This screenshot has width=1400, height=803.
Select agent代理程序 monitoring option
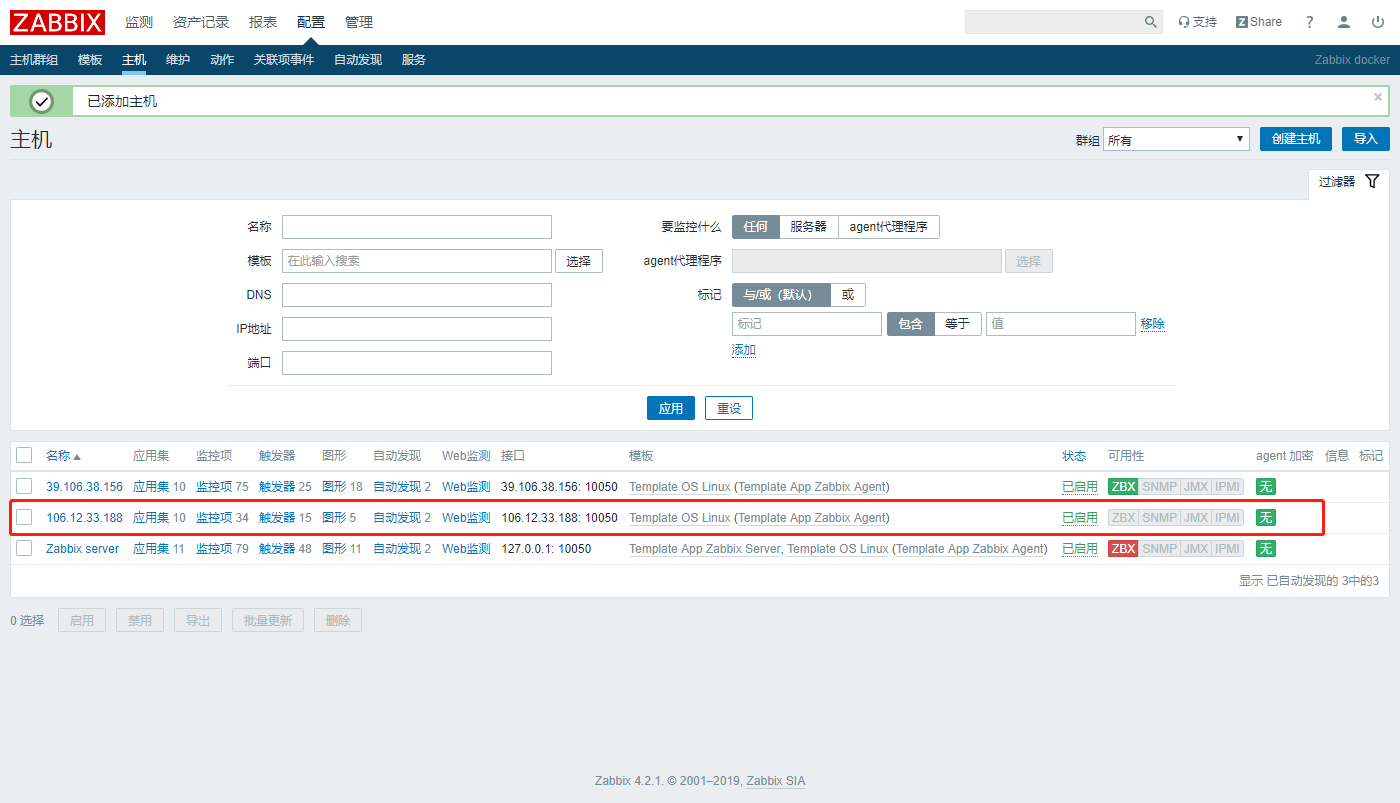point(888,227)
